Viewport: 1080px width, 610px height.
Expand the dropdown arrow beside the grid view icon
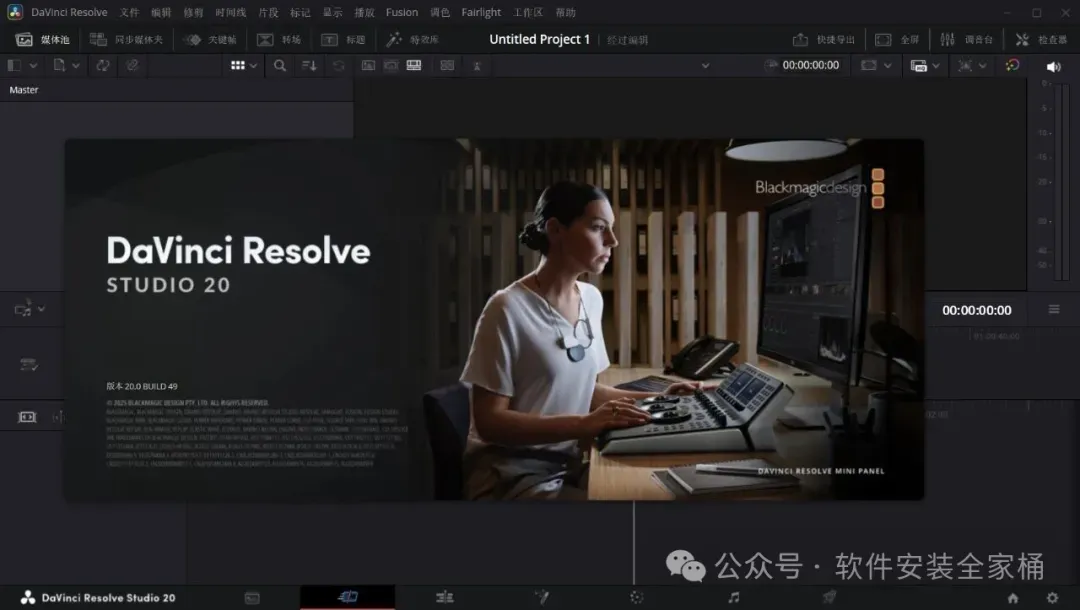pos(253,65)
